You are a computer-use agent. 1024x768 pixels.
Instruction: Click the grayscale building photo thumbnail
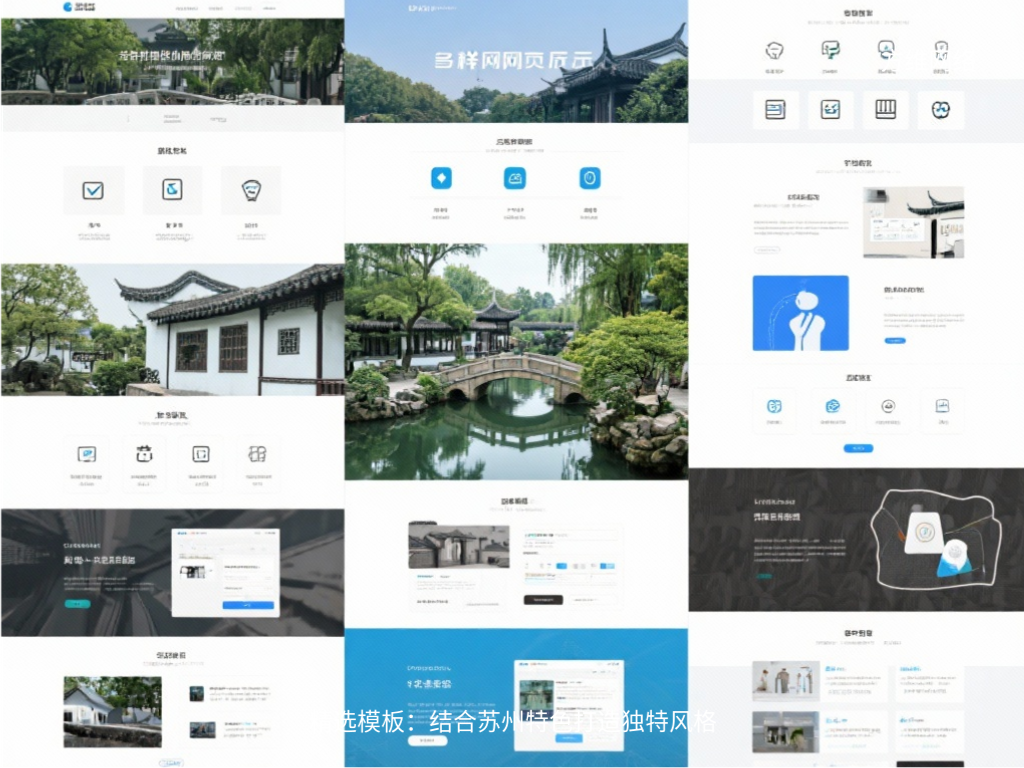click(458, 546)
